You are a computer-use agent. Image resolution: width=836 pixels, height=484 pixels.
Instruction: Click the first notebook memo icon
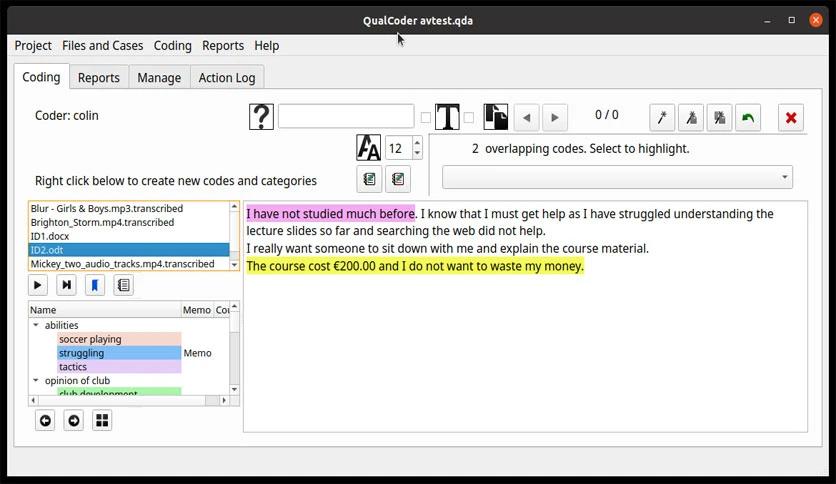tap(369, 179)
